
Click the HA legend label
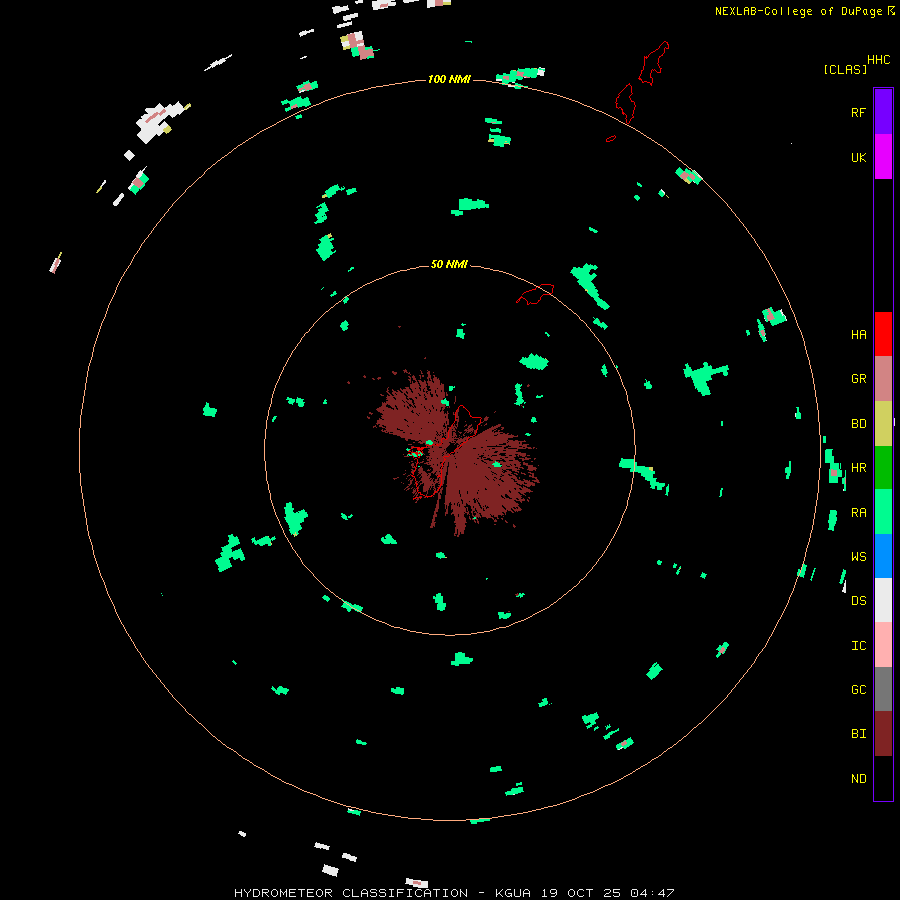pyautogui.click(x=858, y=335)
